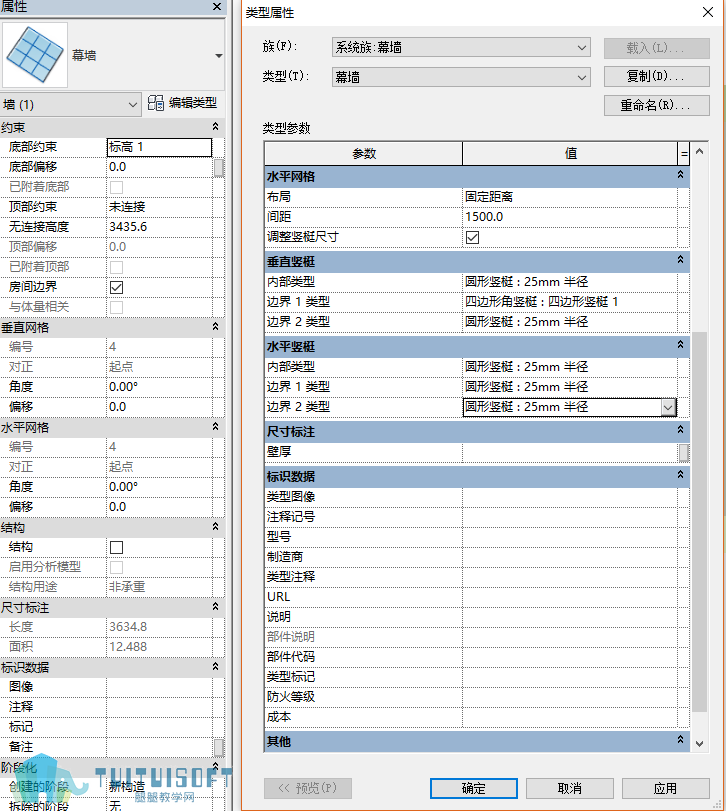
Task: Click the 参数 column header
Action: coord(364,154)
